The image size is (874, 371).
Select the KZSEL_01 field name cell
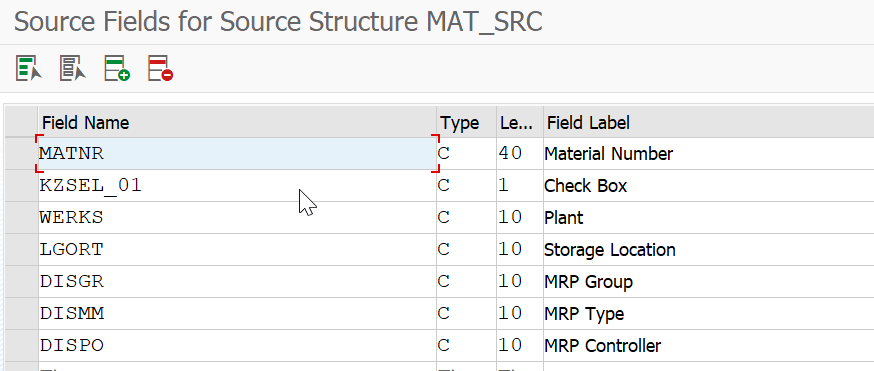point(237,186)
